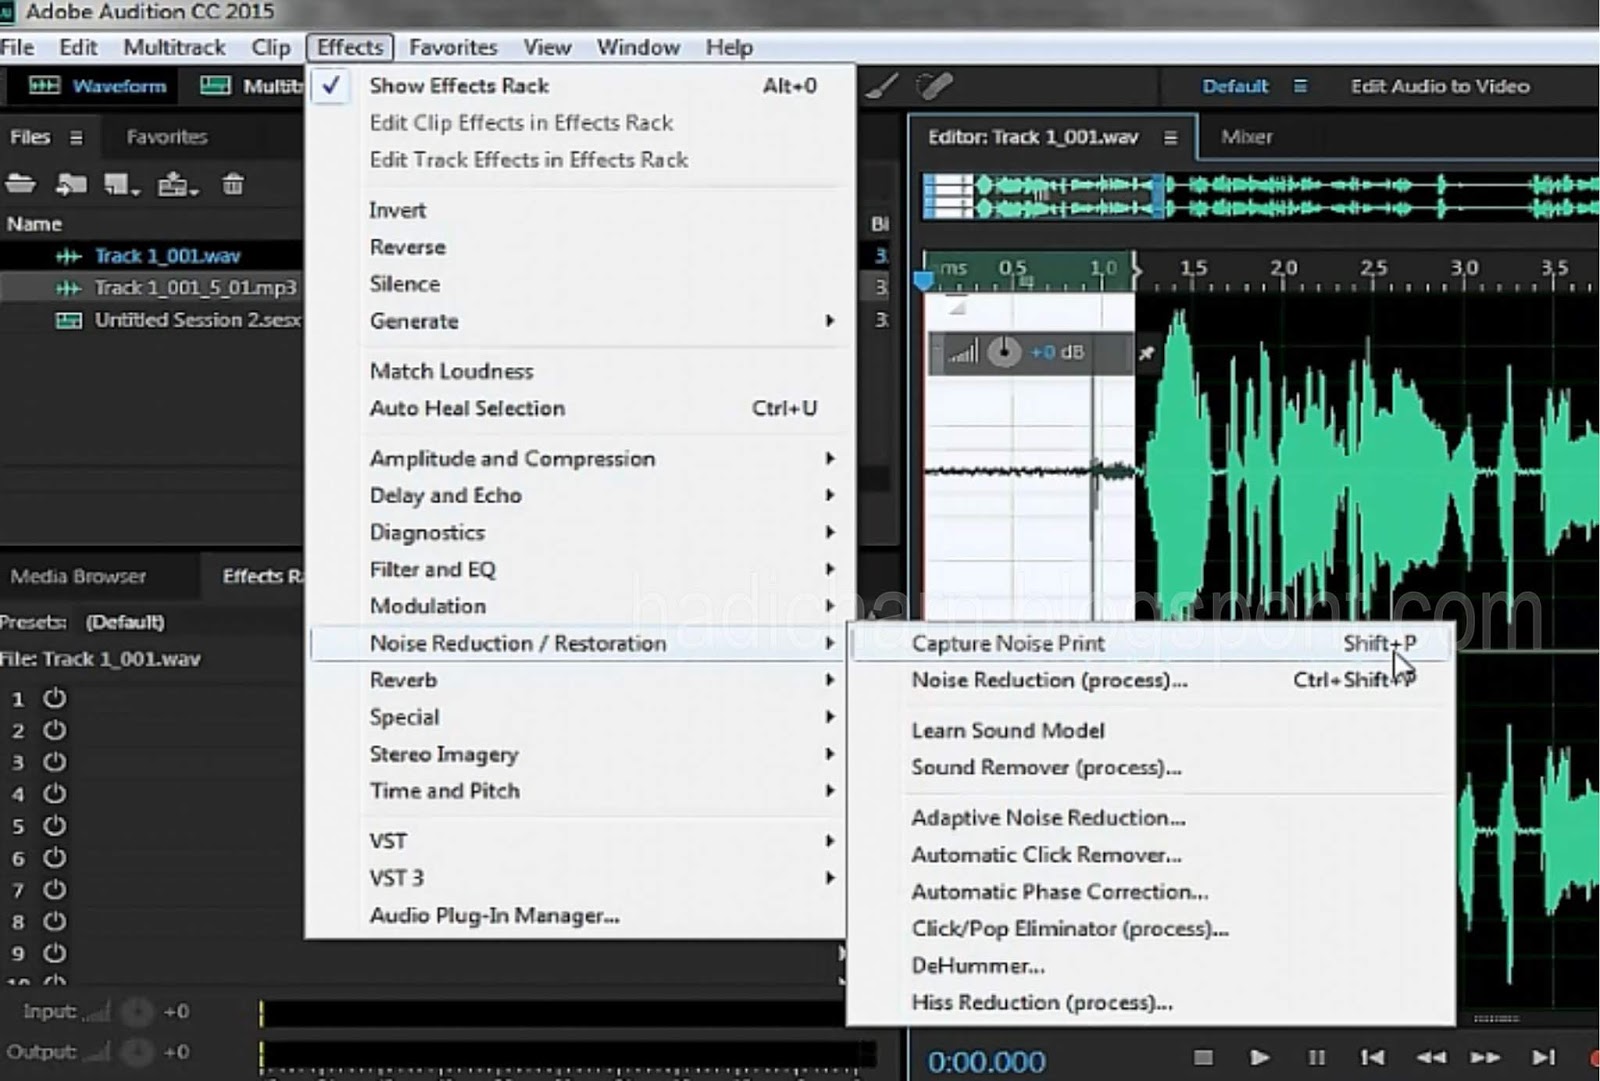Expand the Generate submenu

[580, 321]
